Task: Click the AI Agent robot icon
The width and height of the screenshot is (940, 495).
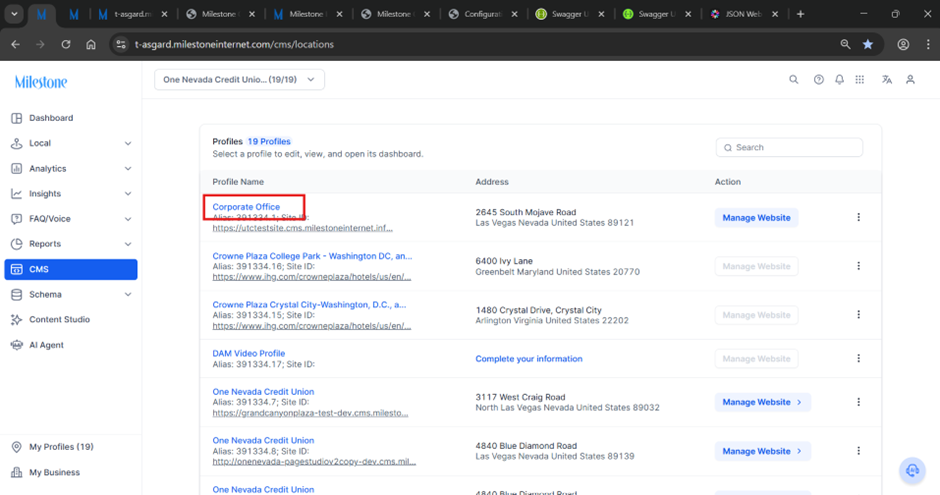Action: (x=17, y=345)
